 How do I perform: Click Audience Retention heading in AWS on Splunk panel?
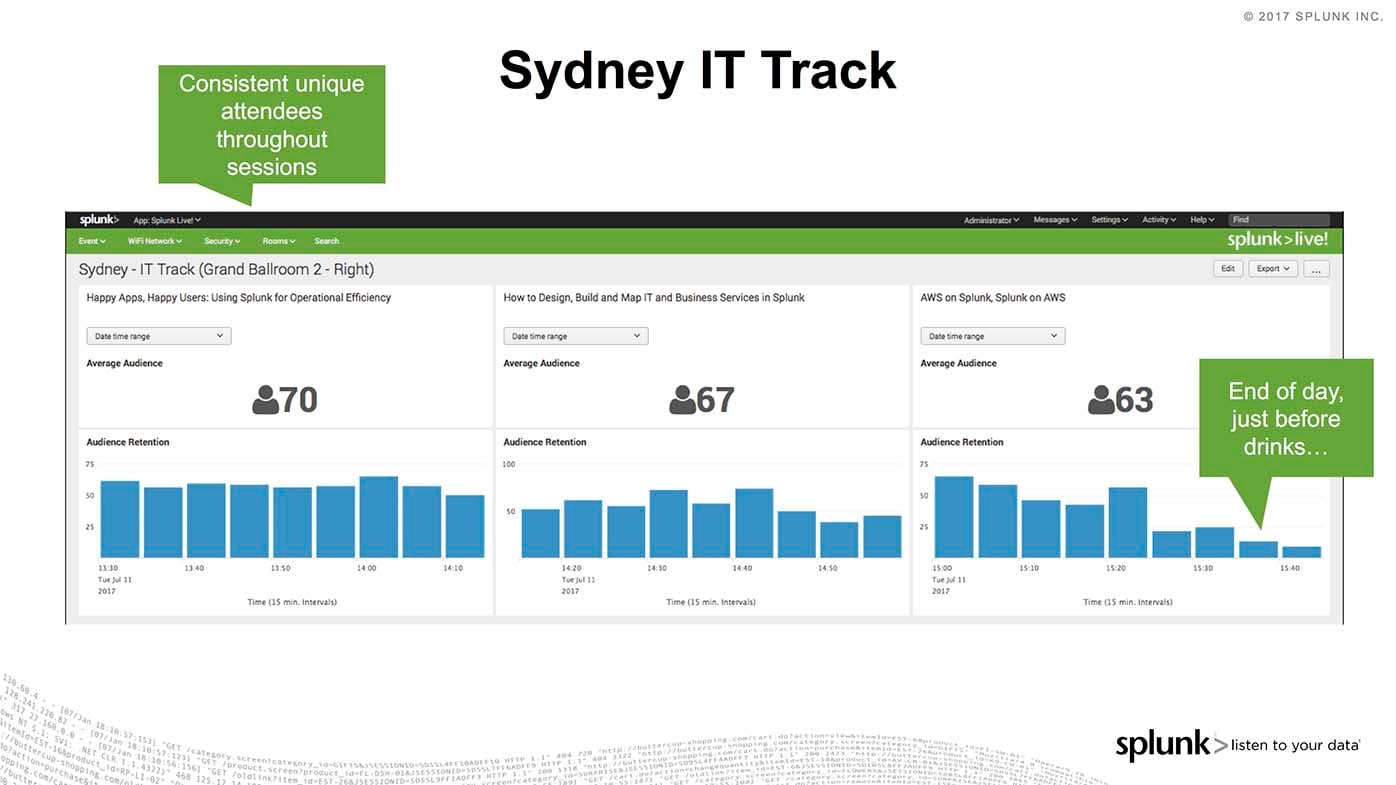tap(962, 442)
